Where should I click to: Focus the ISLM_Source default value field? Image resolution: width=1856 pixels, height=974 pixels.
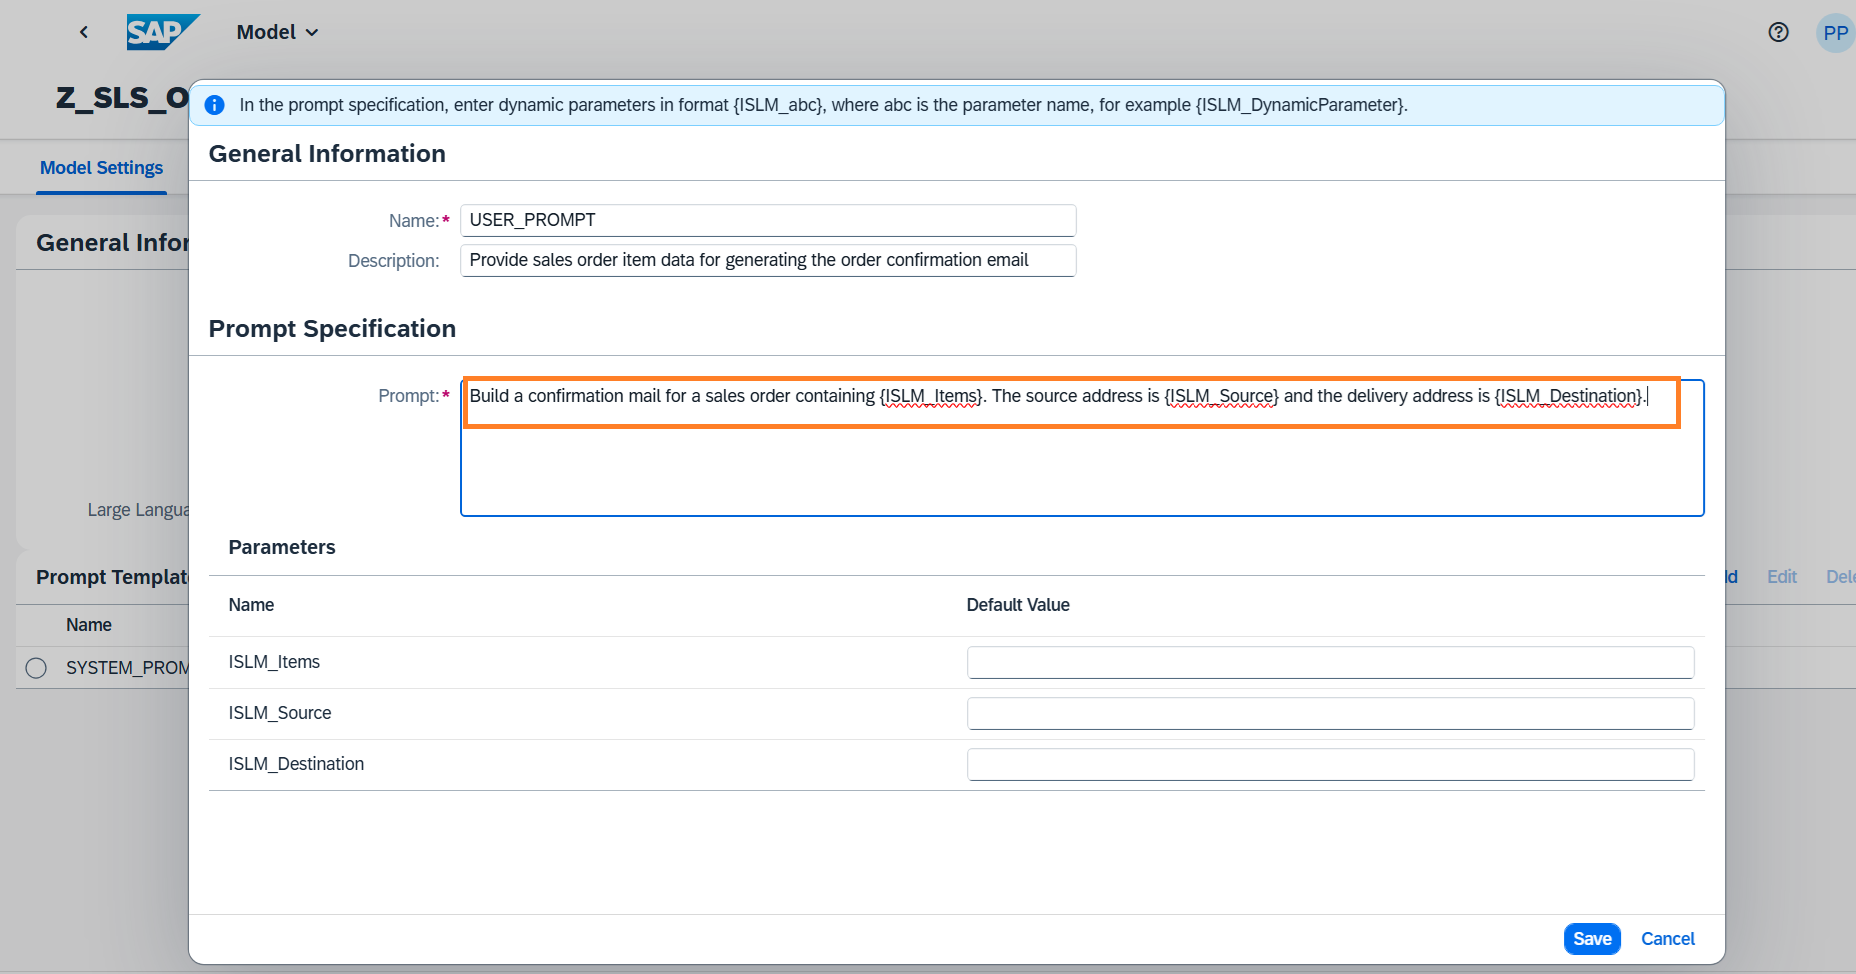pyautogui.click(x=1329, y=713)
